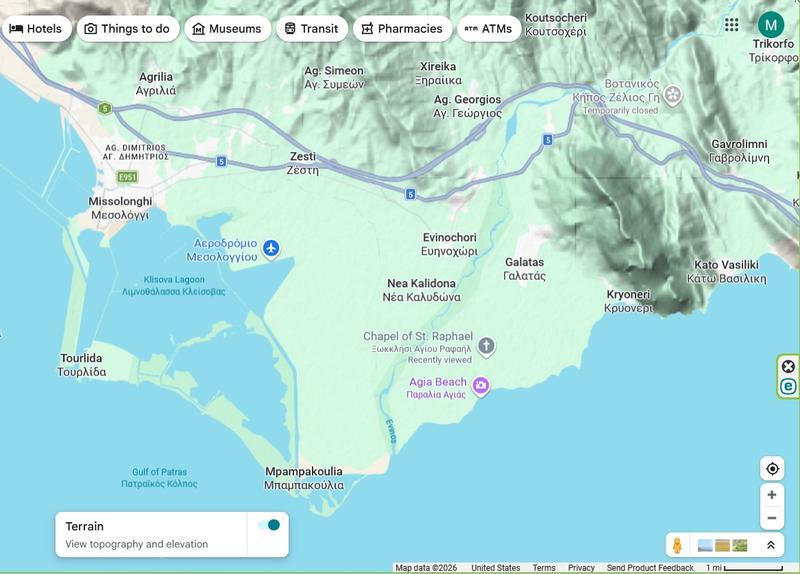Open the Things to do filter
Viewport: 800px width, 574px height.
(x=128, y=29)
